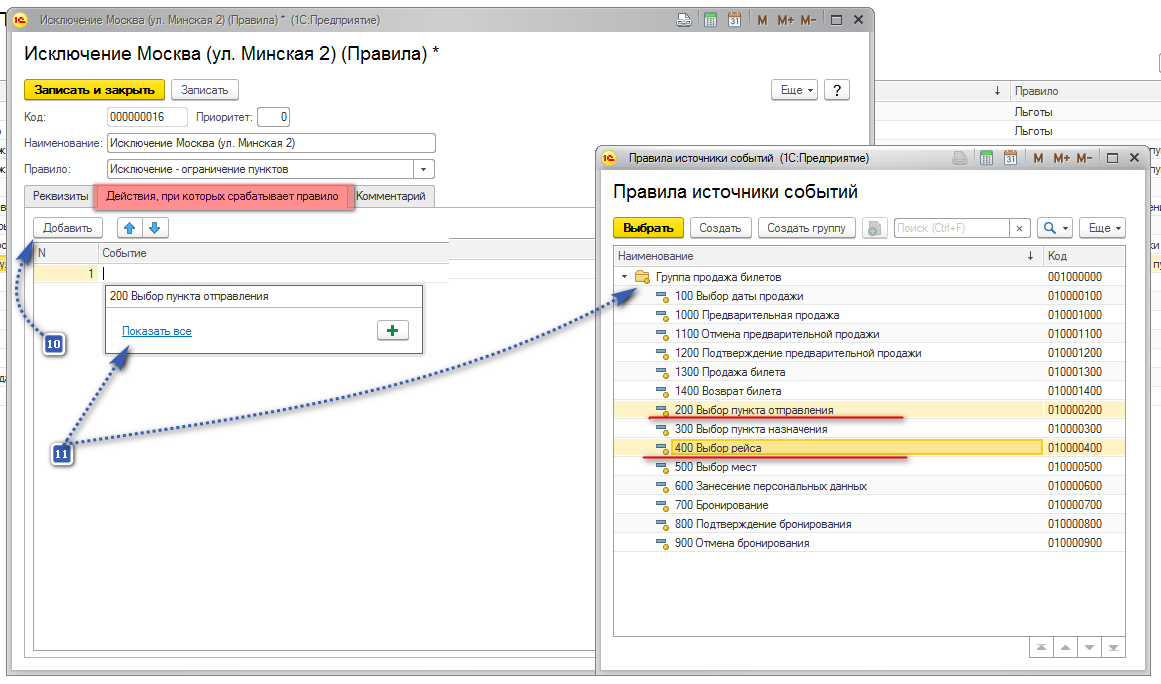Click the green plus create icon in suggestion popup
Viewport: 1161px width, 684px height.
391,331
